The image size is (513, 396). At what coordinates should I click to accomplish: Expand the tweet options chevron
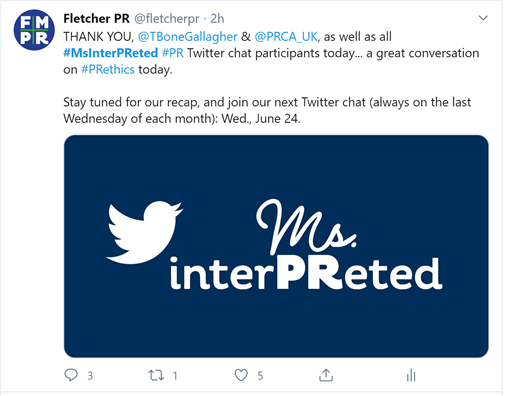pyautogui.click(x=483, y=18)
